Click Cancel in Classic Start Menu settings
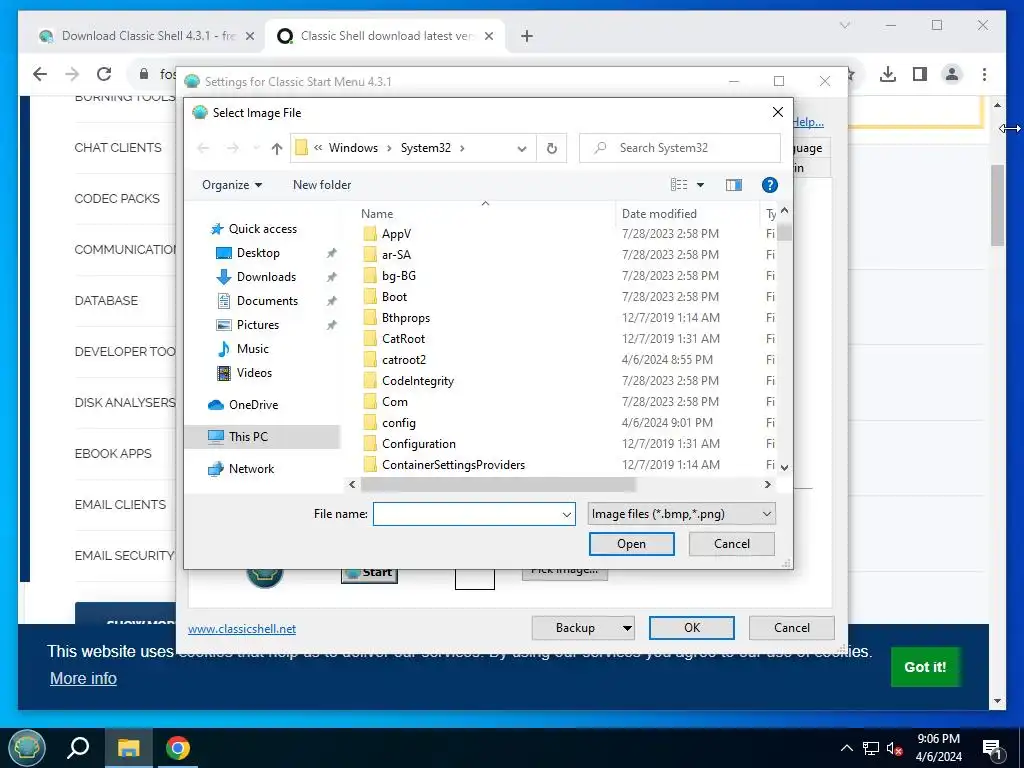The image size is (1024, 768). [x=792, y=628]
